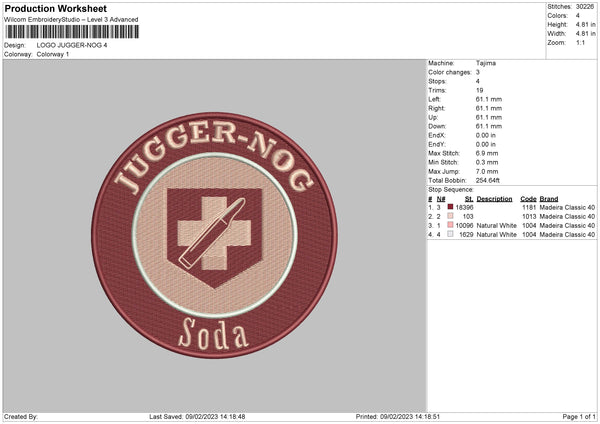This screenshot has width=600, height=424.
Task: Select the Color changes value 3
Action: point(478,72)
